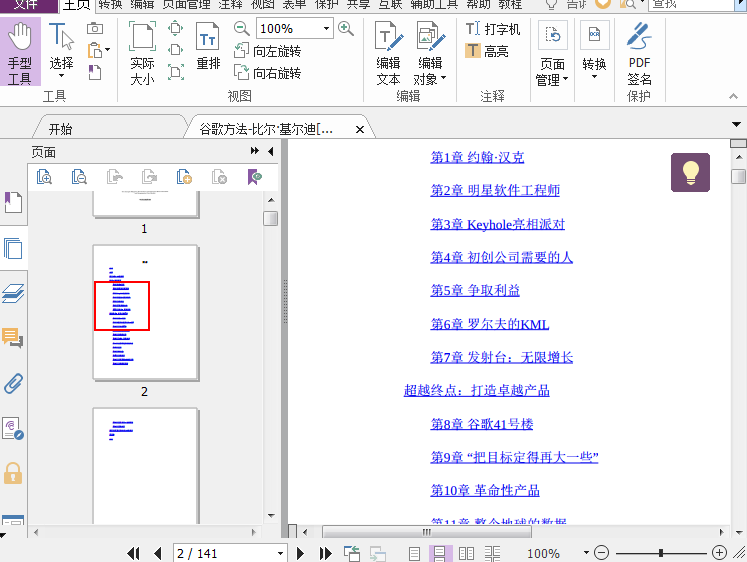Close the 谷歌方法 document tab
The height and width of the screenshot is (562, 747).
(x=360, y=129)
